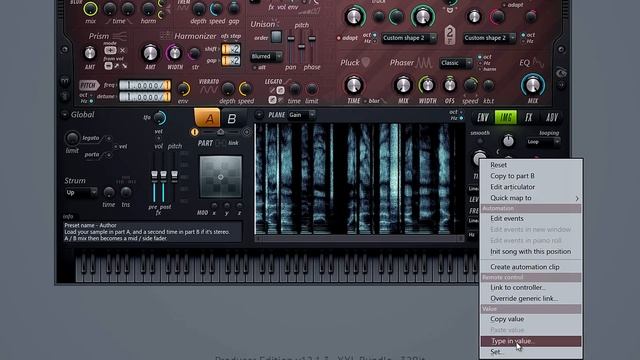Viewport: 640px width, 360px height.
Task: Click the Legato time knob
Action: click(294, 89)
